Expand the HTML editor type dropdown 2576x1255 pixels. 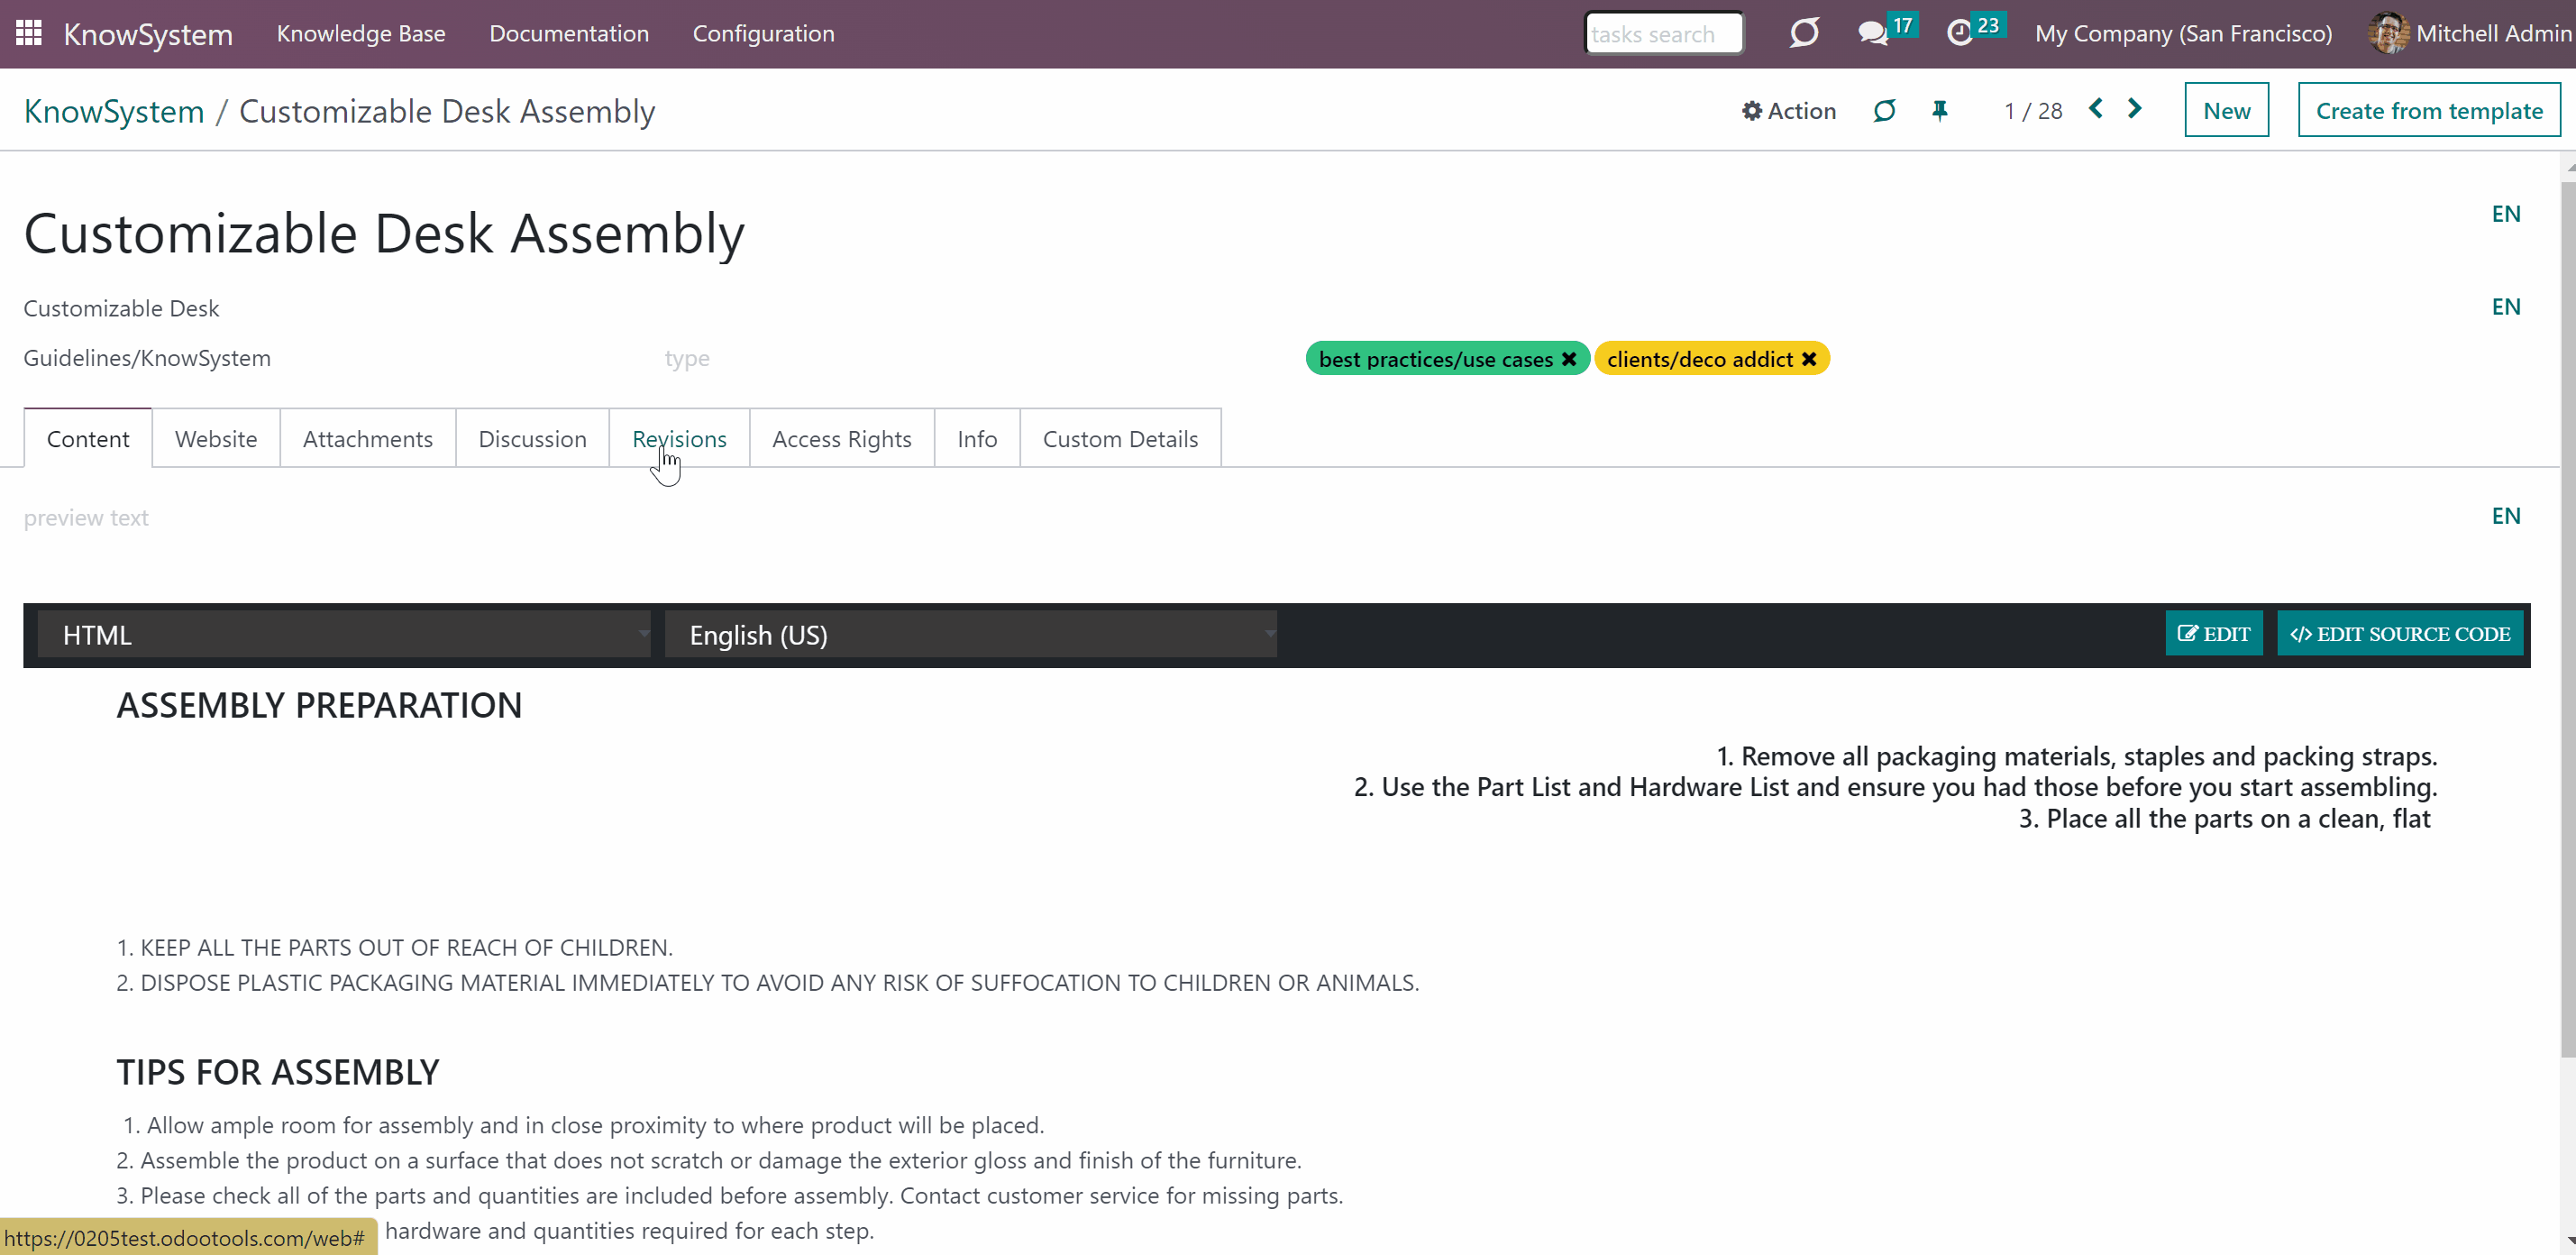pos(344,634)
